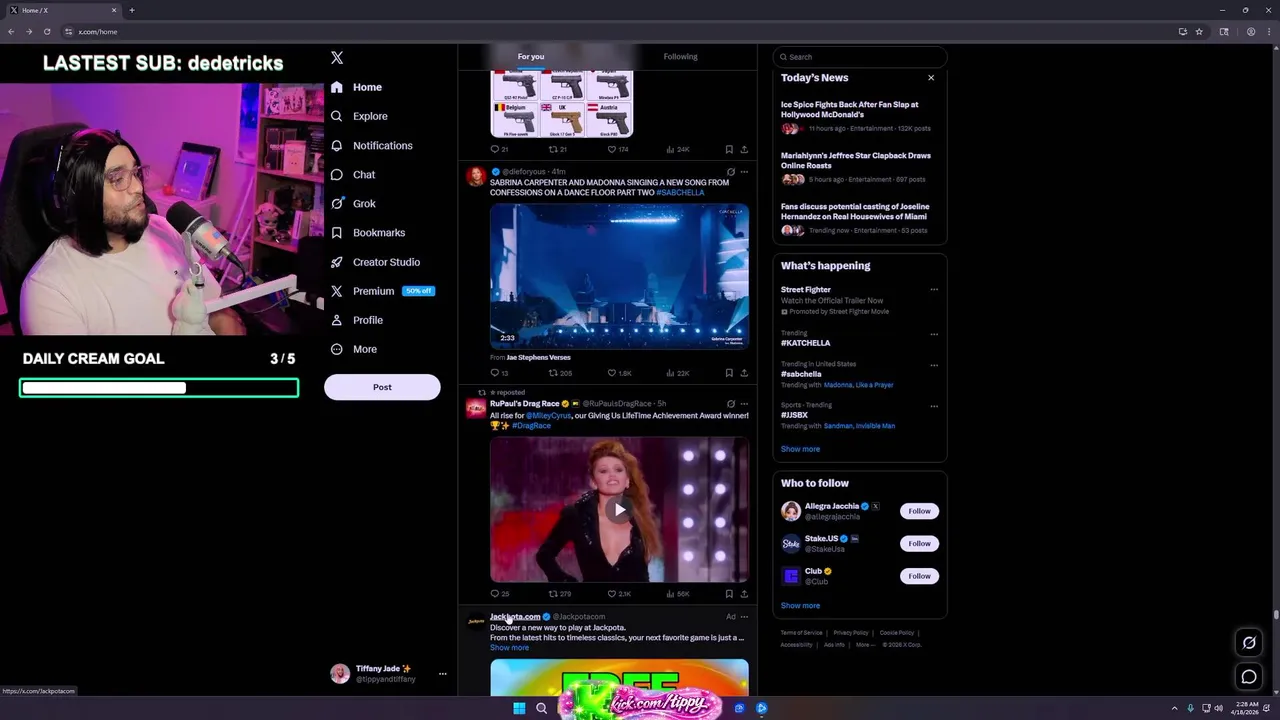Switch to the Following tab
Viewport: 1280px width, 720px height.
click(680, 57)
